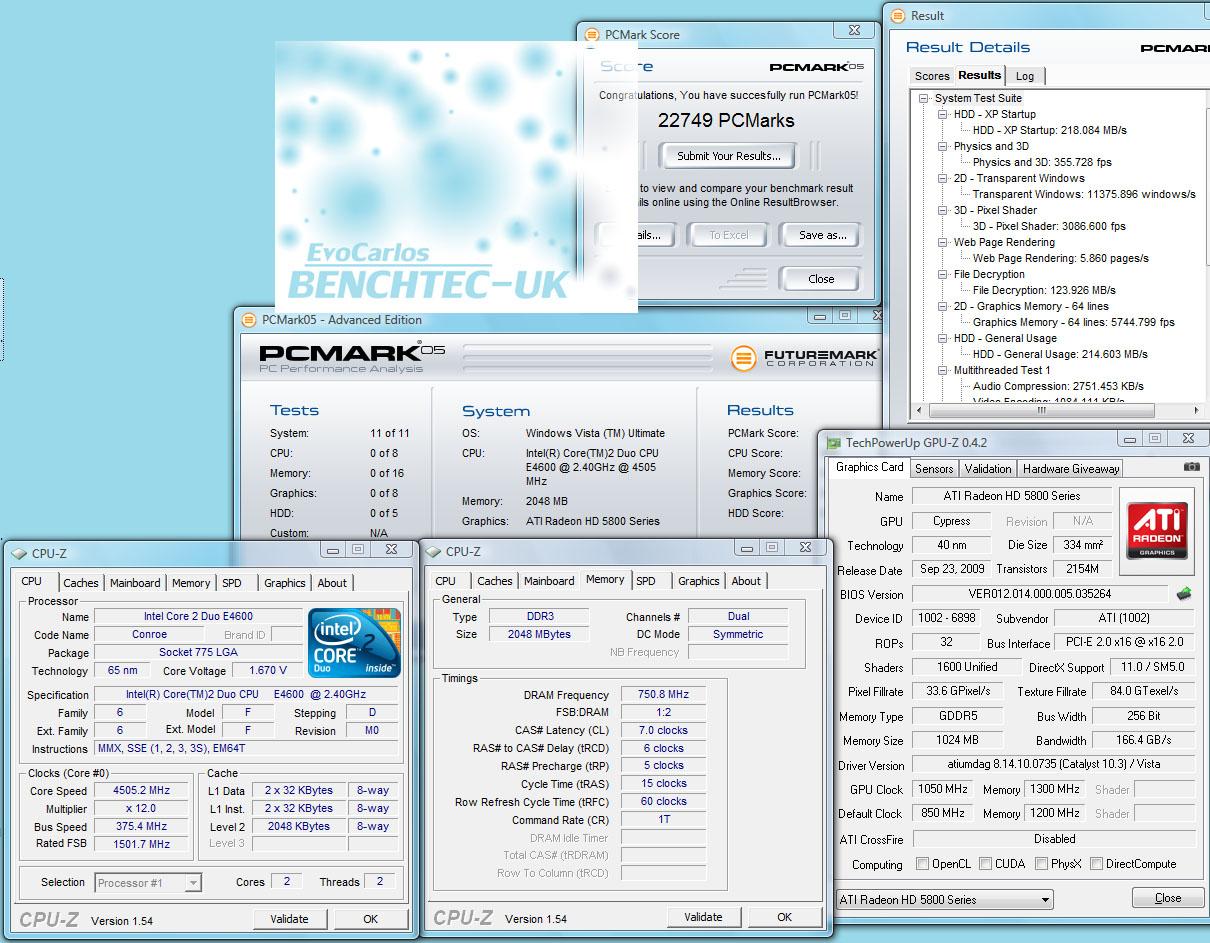Click the DRAM Frequency value 750.8 MHz
Screen dimensions: 1210x943
tap(664, 695)
